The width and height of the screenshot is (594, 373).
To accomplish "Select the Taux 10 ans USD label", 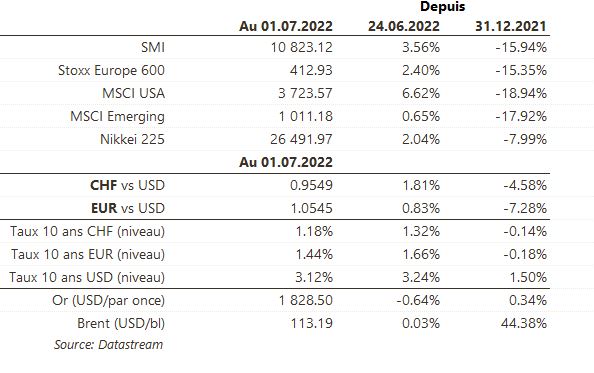I will (x=87, y=277).
